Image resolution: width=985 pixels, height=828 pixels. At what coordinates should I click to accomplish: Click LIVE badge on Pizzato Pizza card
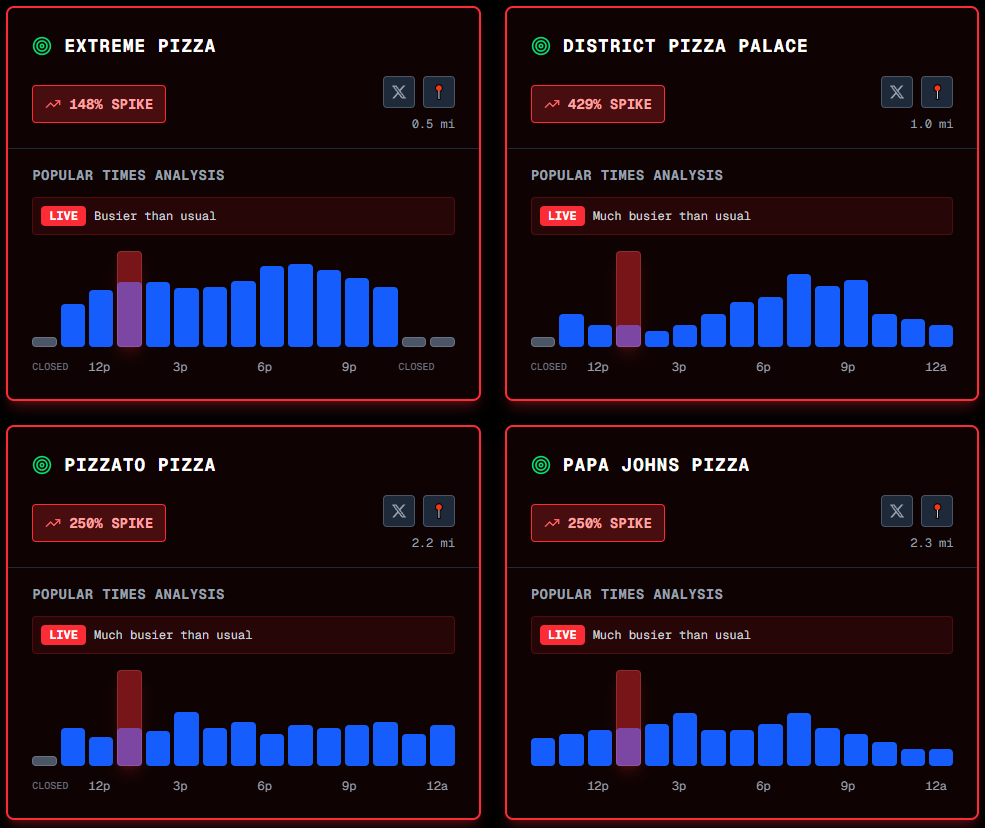63,635
